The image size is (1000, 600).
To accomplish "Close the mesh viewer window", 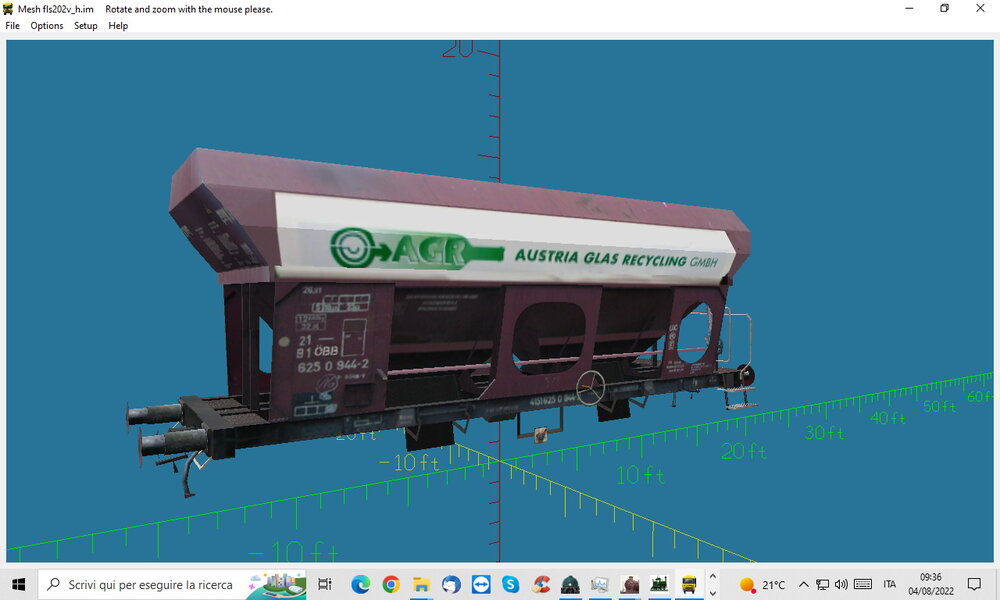I will (x=980, y=8).
